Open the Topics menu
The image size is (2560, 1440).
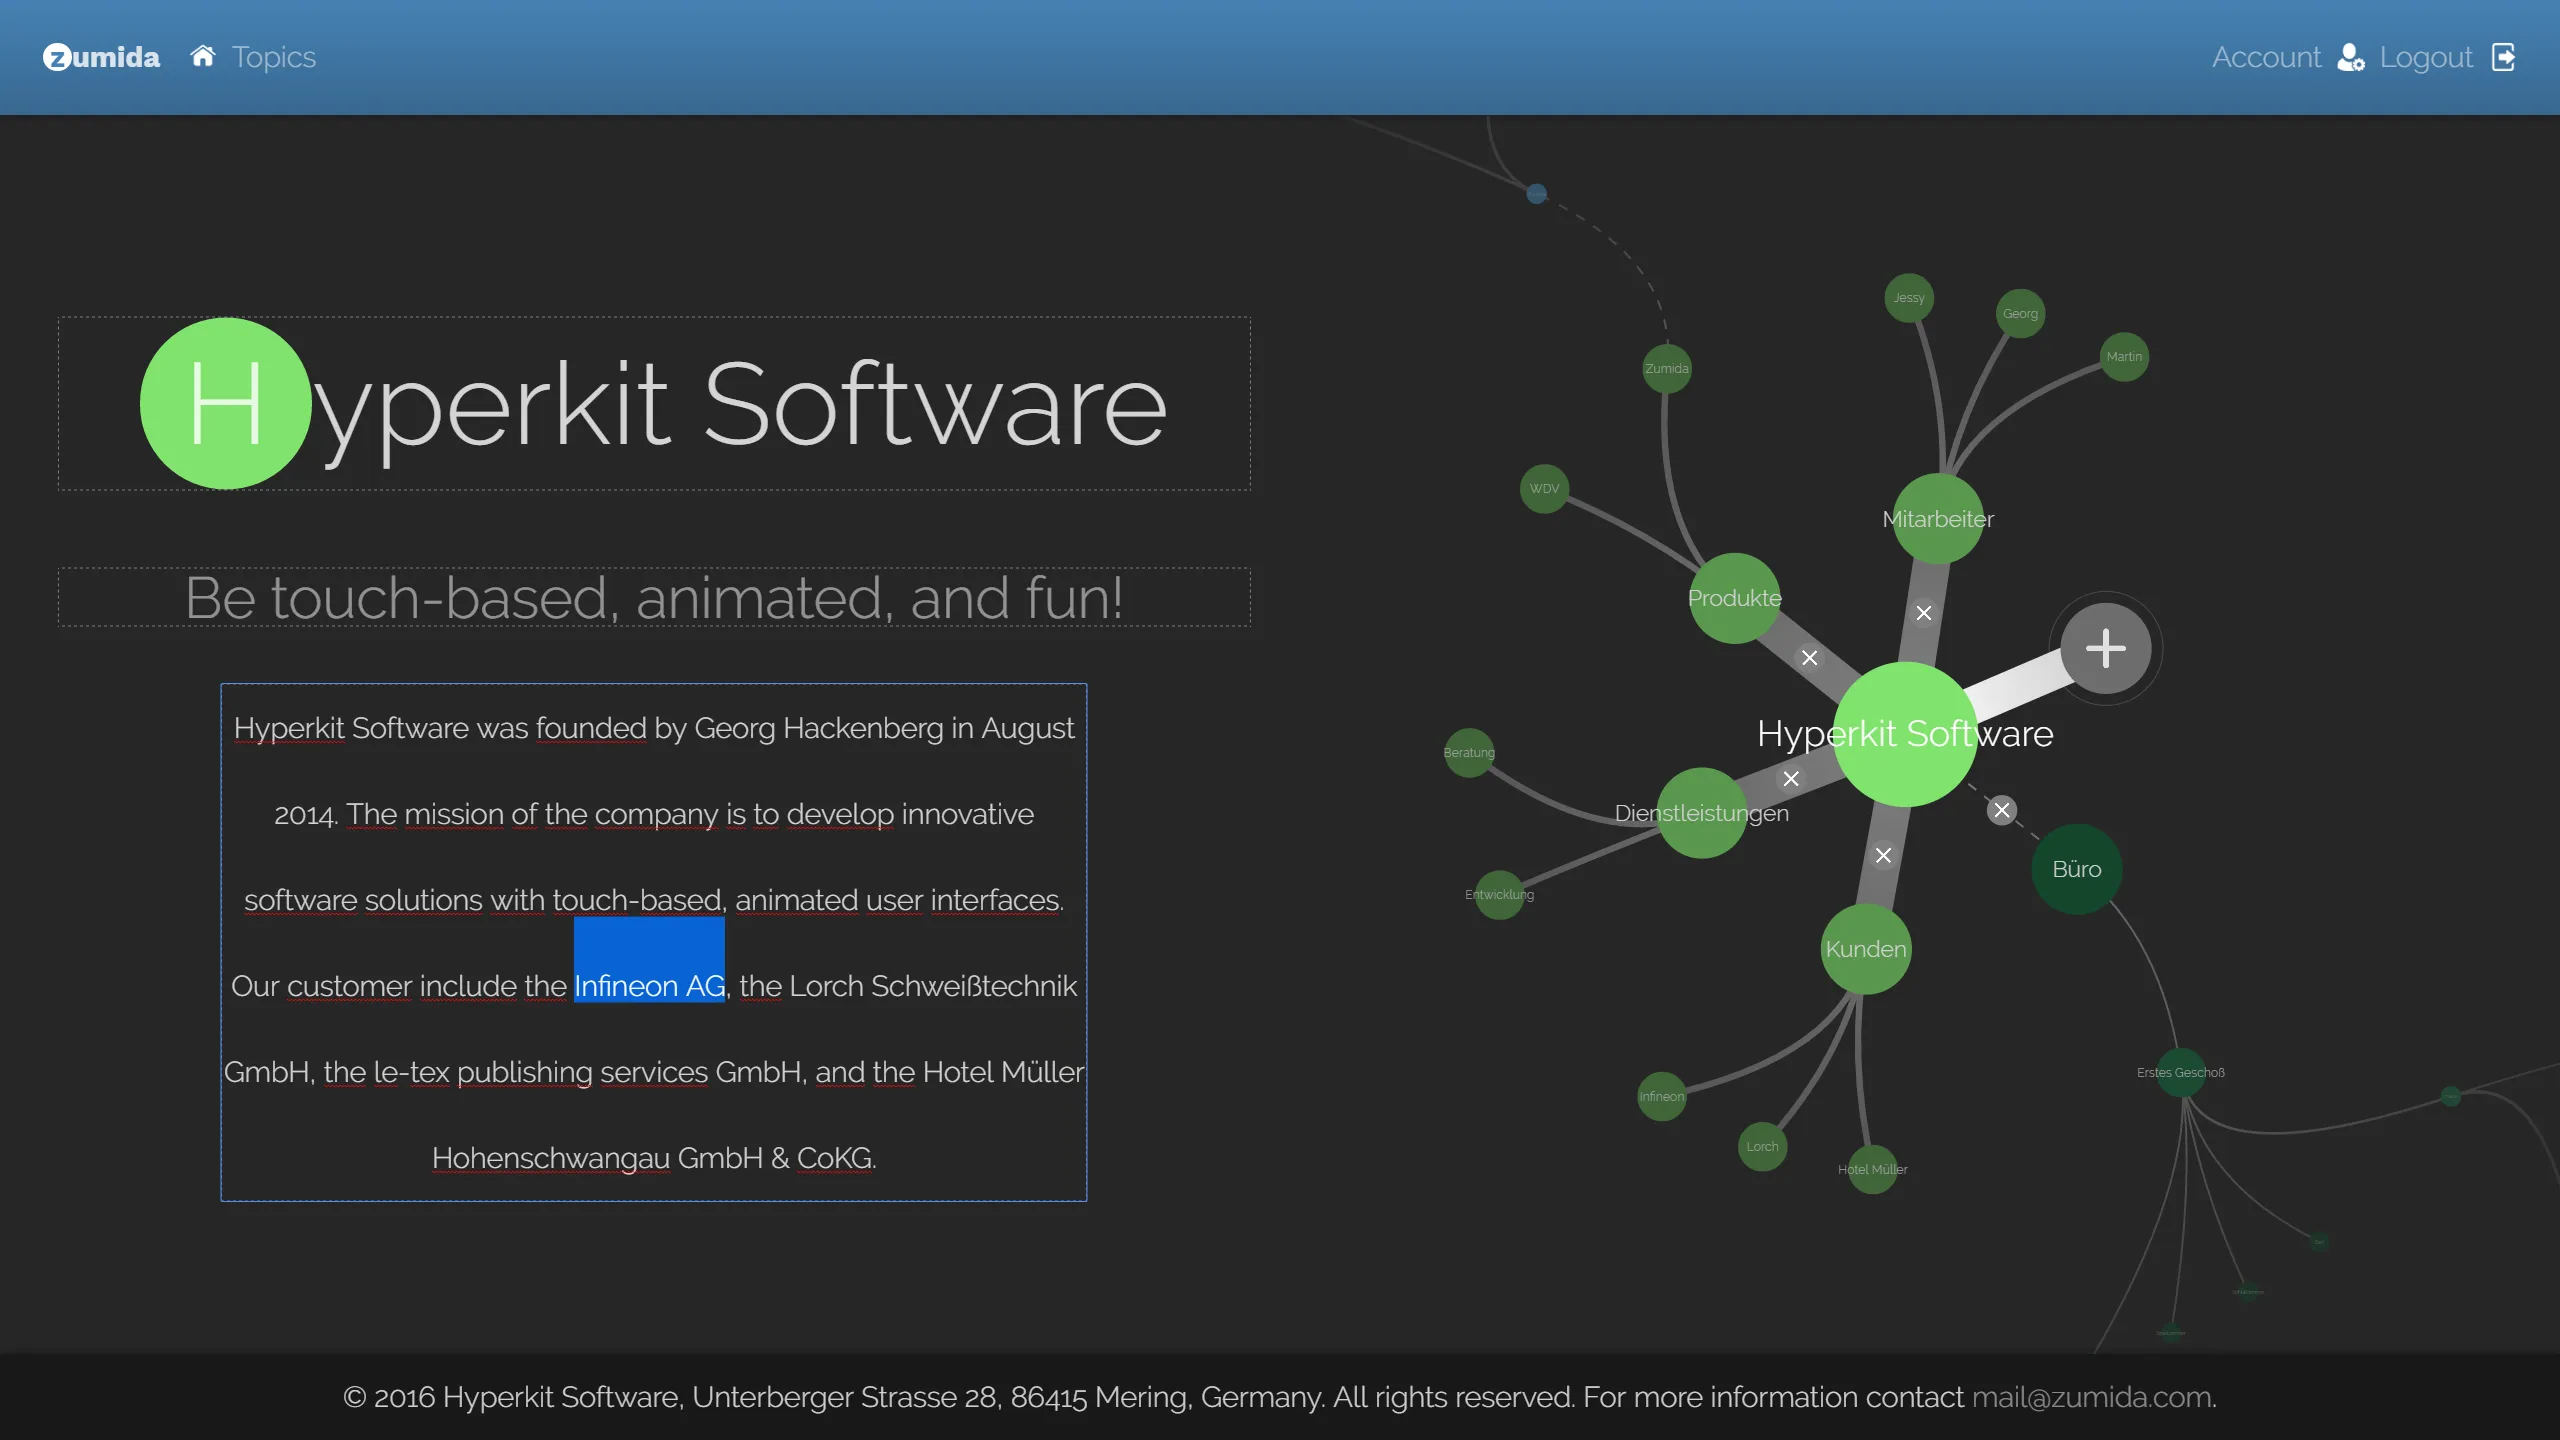pos(274,57)
